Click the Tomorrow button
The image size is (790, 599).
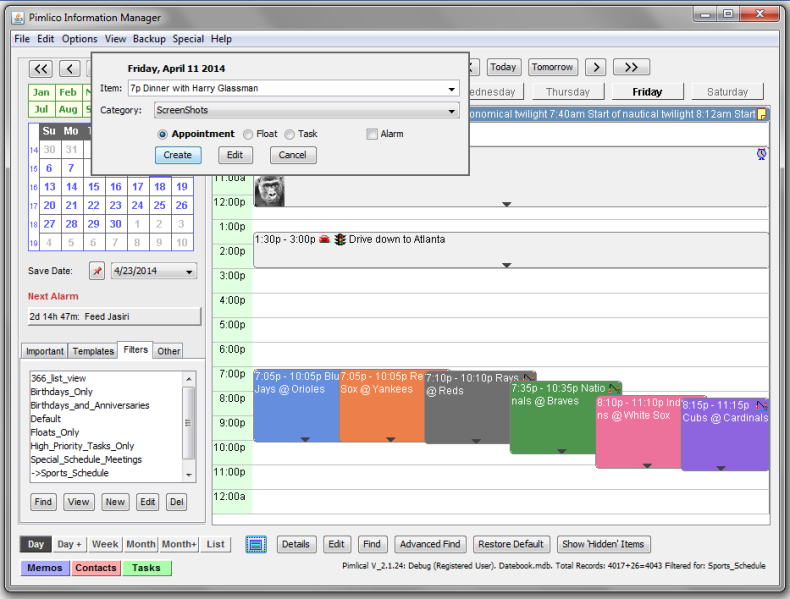pos(552,67)
